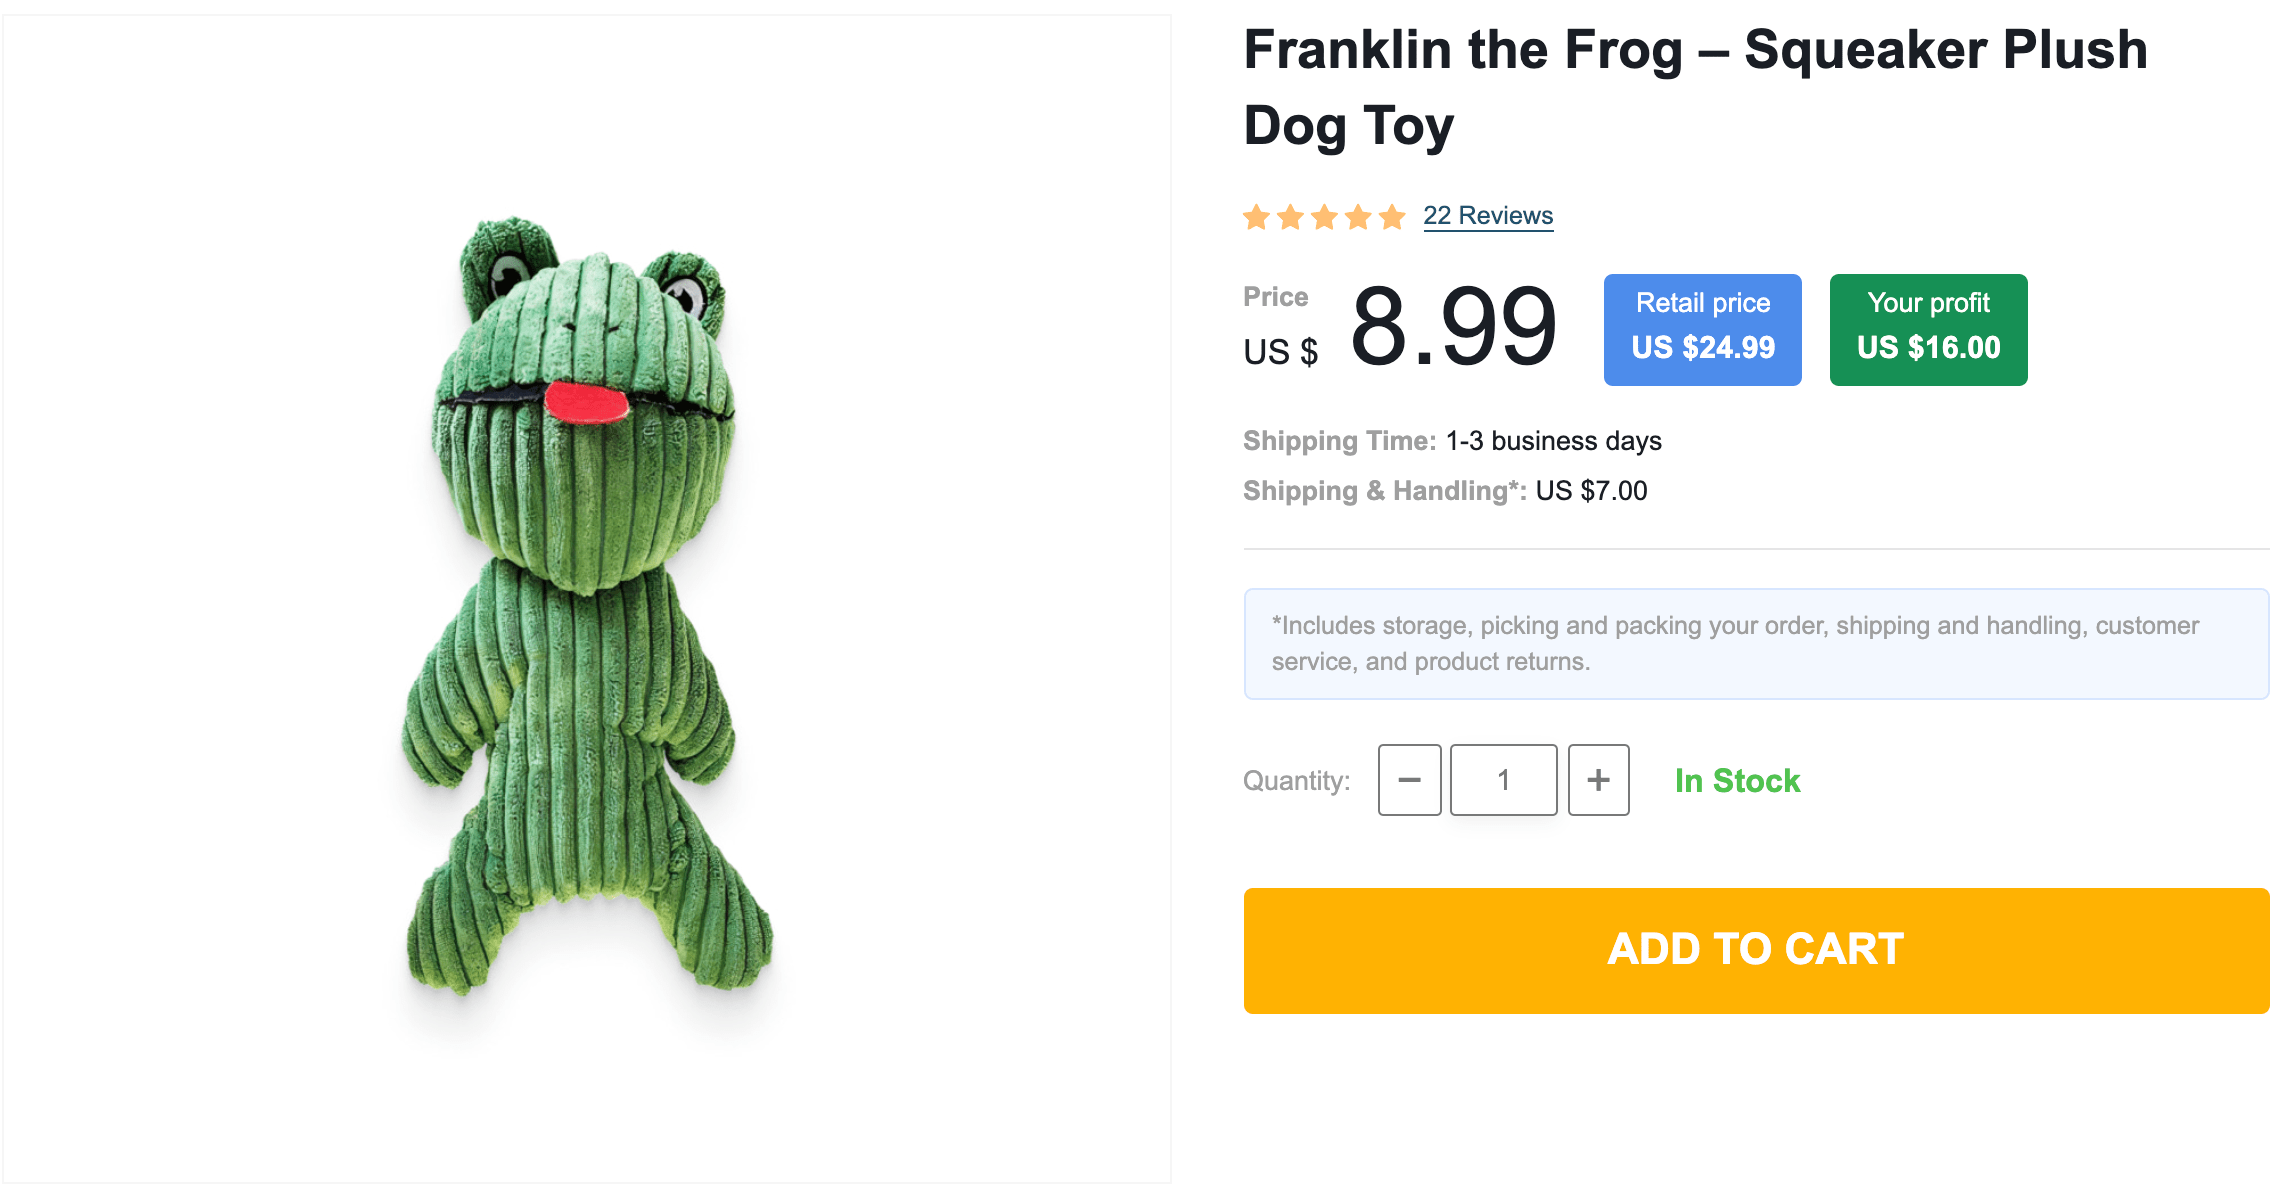Image resolution: width=2280 pixels, height=1188 pixels.
Task: Click the third rating star
Action: pos(1325,217)
